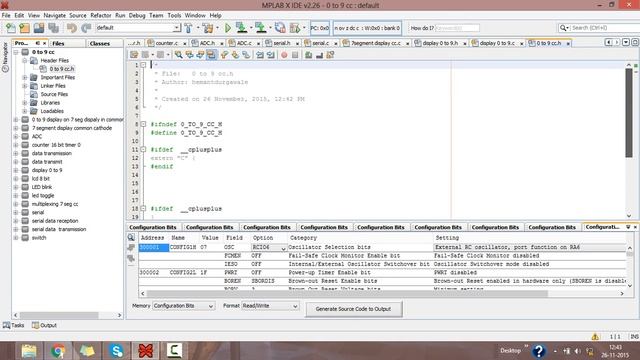Select the 'lcd 8 bit' project

pos(40,179)
